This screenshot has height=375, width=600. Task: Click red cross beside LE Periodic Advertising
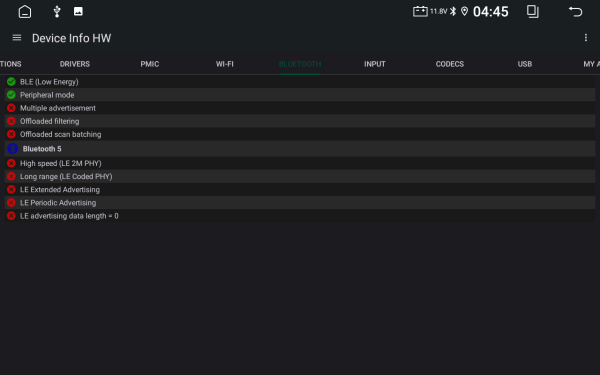click(11, 202)
